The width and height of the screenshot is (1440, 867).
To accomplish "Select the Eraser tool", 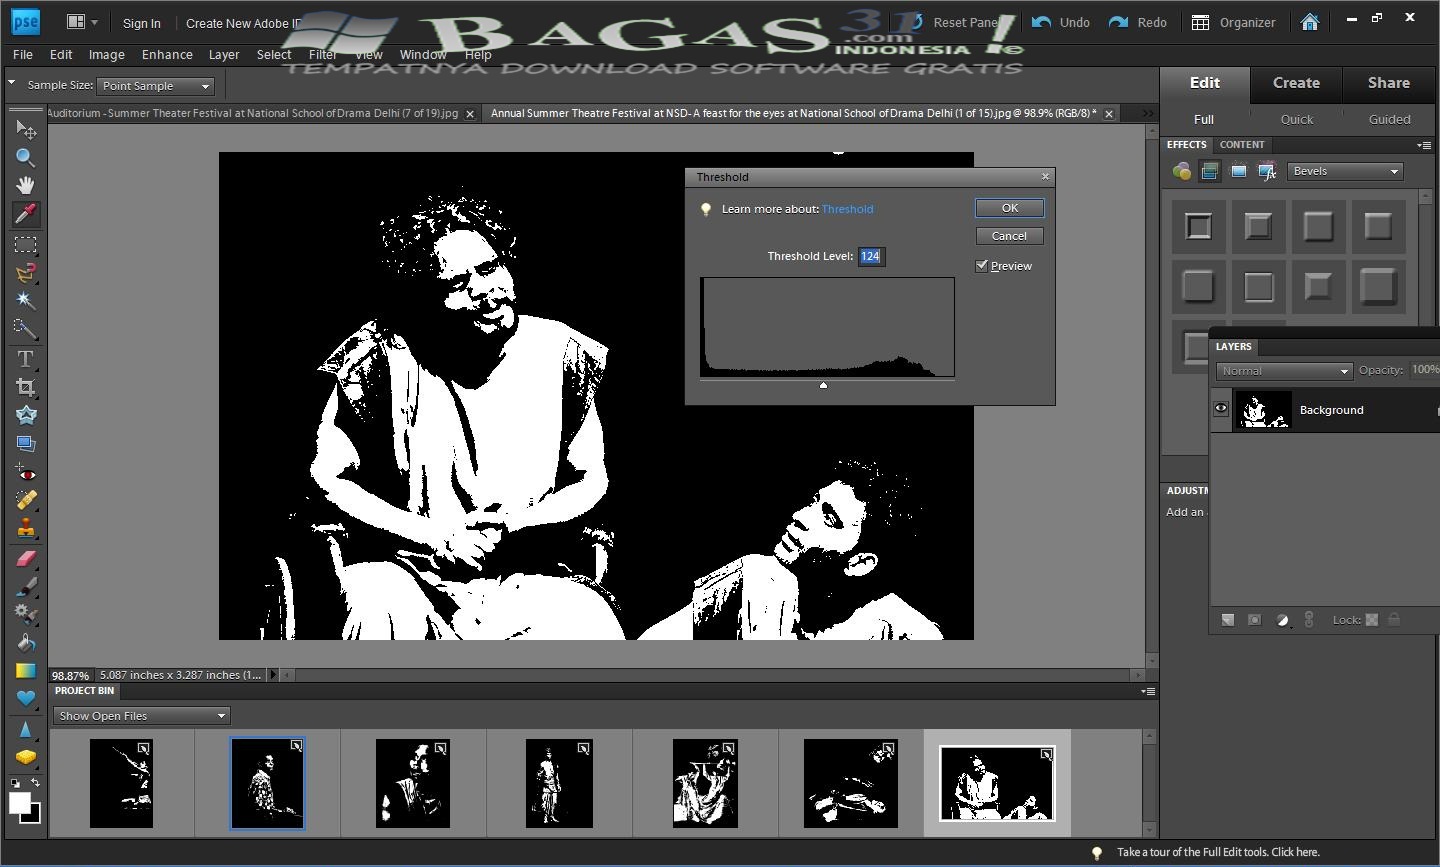I will (25, 558).
